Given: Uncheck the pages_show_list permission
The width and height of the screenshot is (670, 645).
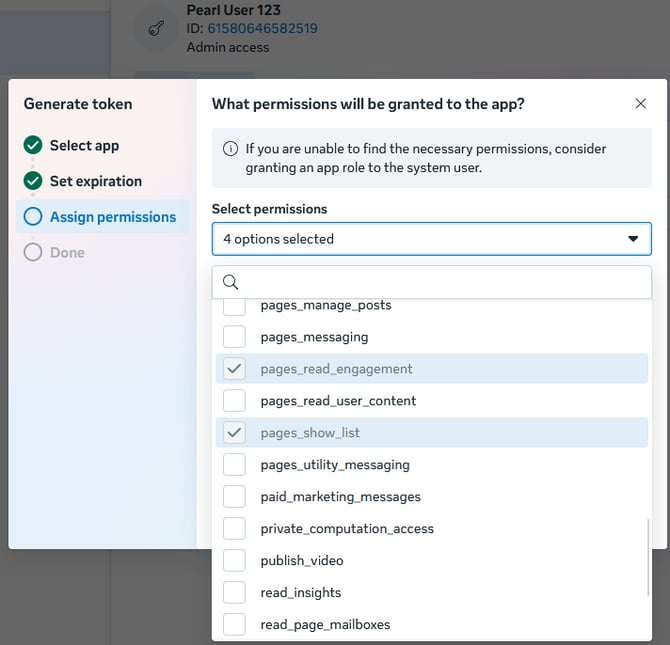Looking at the screenshot, I should coord(234,433).
